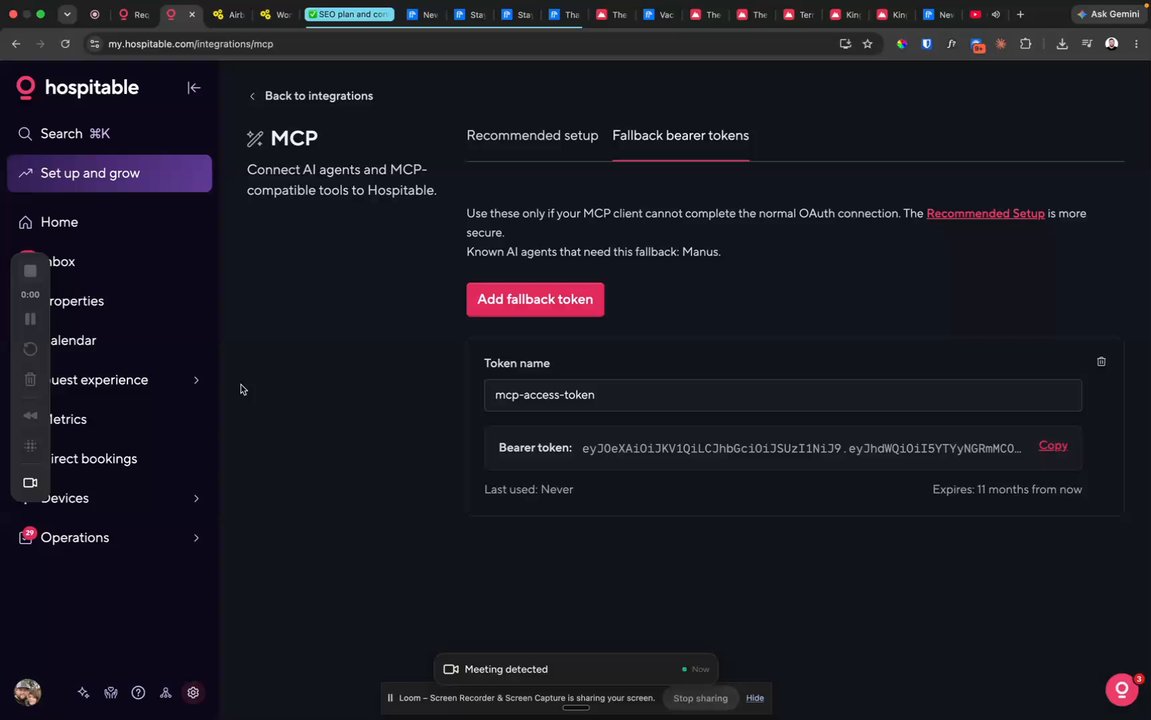The height and width of the screenshot is (720, 1151).
Task: Expand the Devices submenu chevron
Action: 196,498
